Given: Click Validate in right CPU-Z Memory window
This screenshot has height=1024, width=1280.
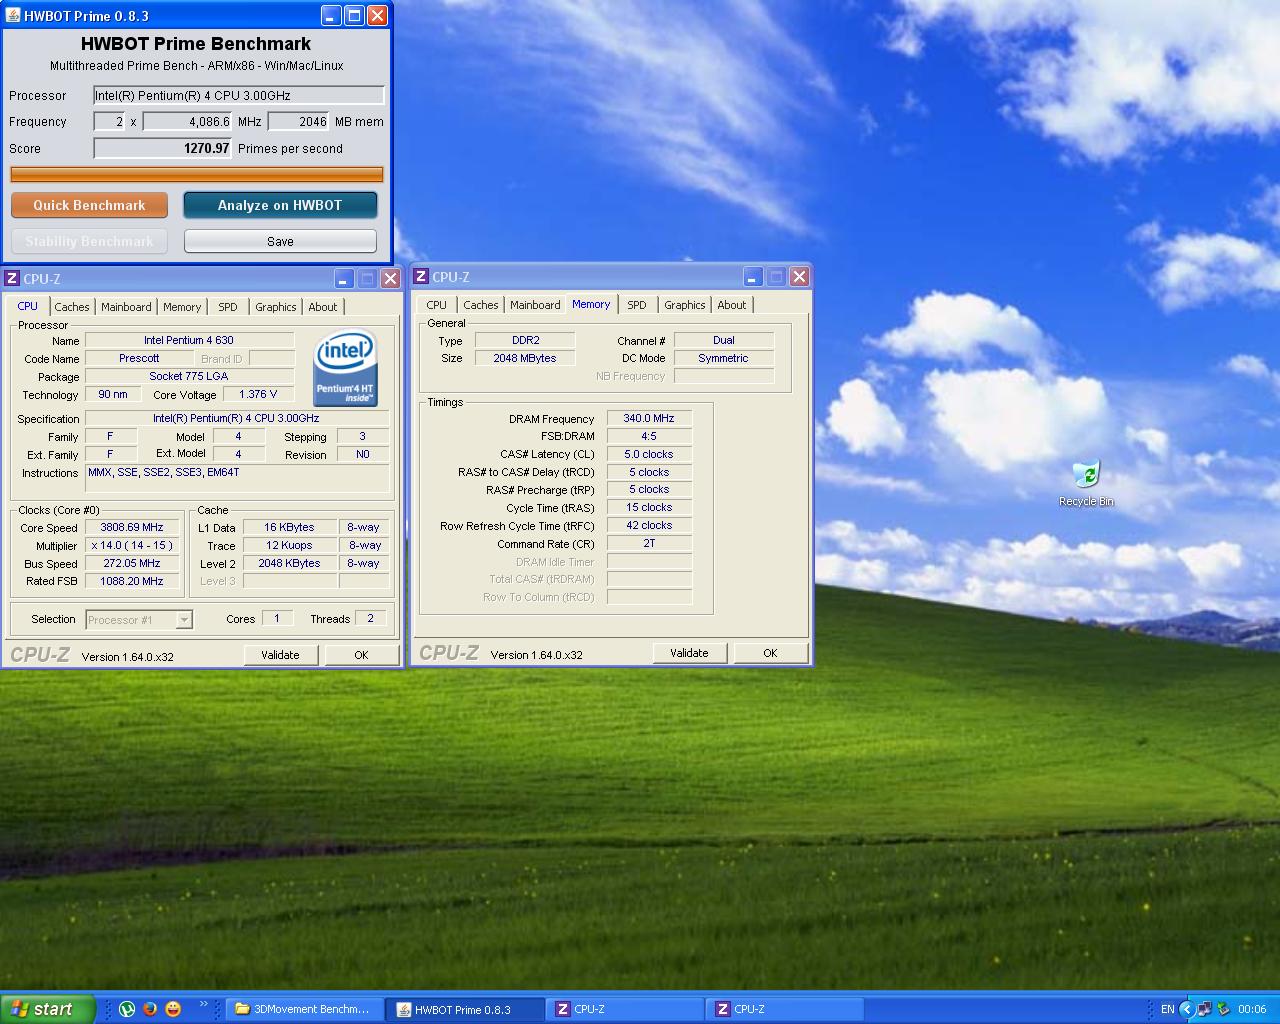Looking at the screenshot, I should click(x=689, y=653).
